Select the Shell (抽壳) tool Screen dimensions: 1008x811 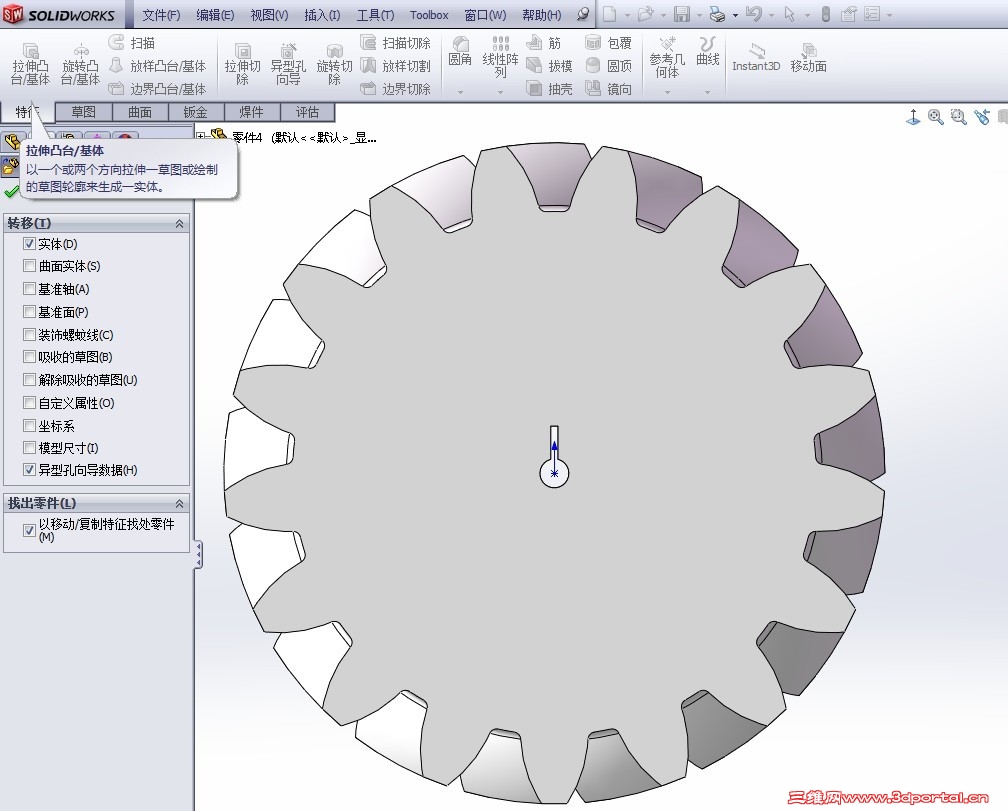pyautogui.click(x=549, y=89)
